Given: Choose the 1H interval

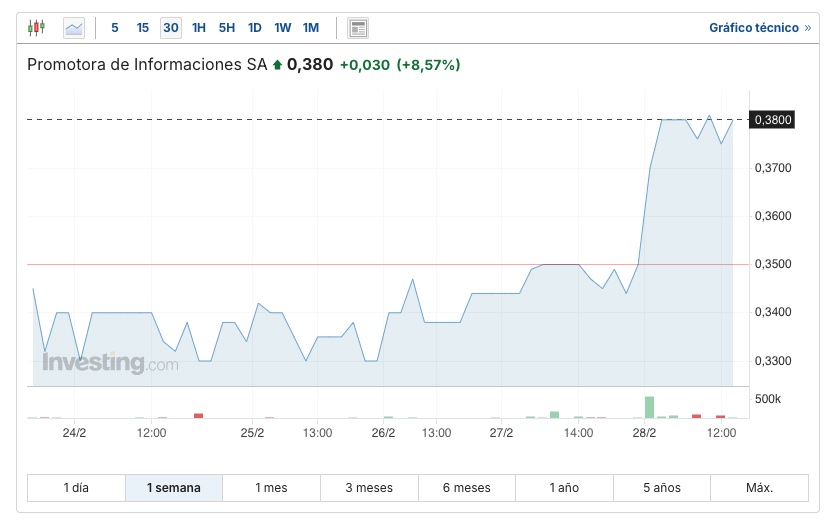Looking at the screenshot, I should coord(199,28).
